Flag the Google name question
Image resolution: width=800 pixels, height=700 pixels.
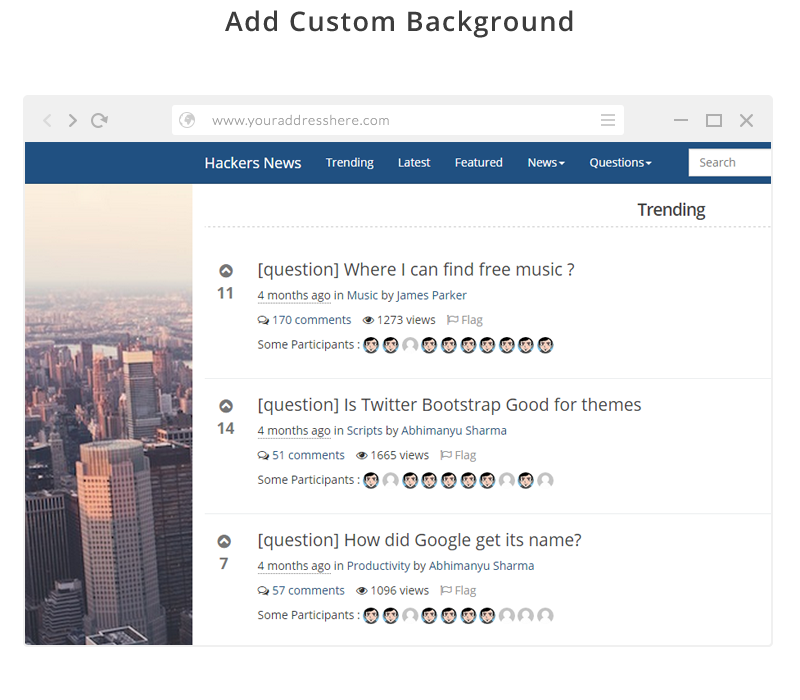pyautogui.click(x=458, y=590)
